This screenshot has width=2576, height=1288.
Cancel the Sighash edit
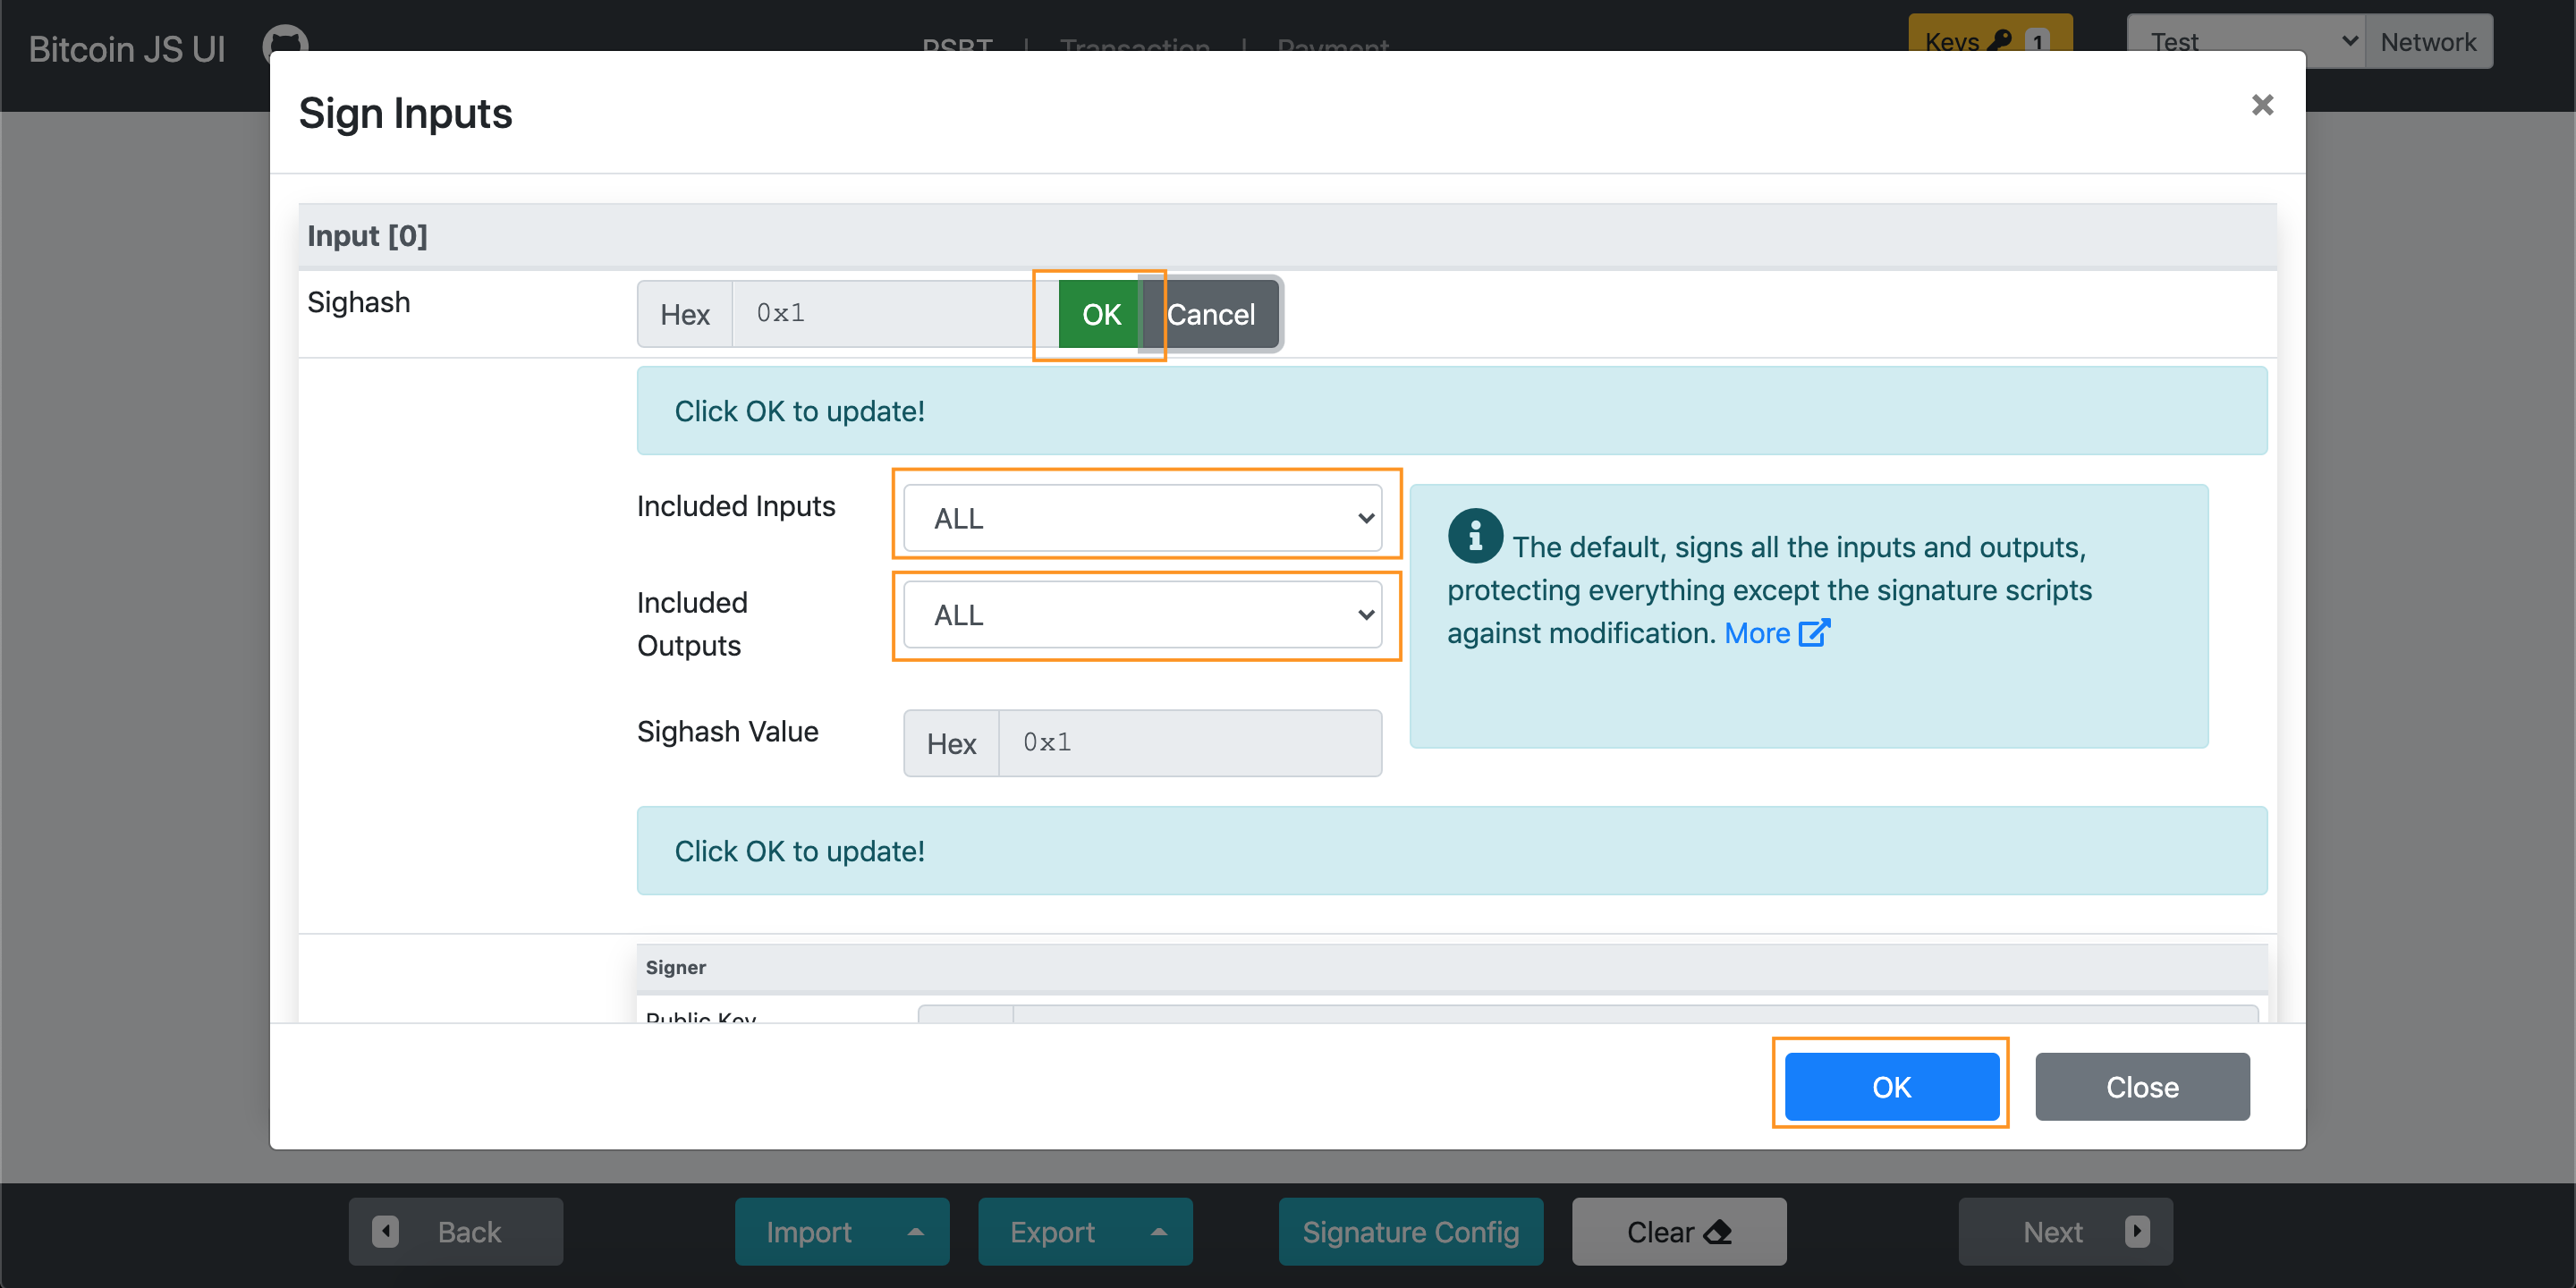[1211, 314]
